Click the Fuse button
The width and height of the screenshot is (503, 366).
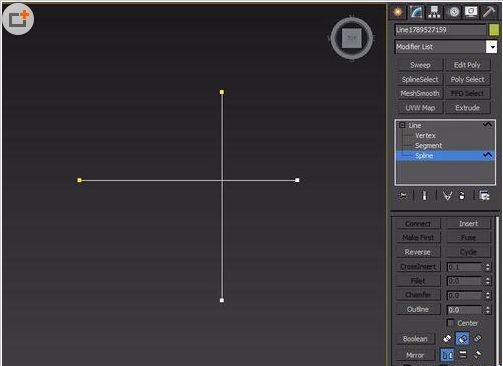pyautogui.click(x=468, y=238)
